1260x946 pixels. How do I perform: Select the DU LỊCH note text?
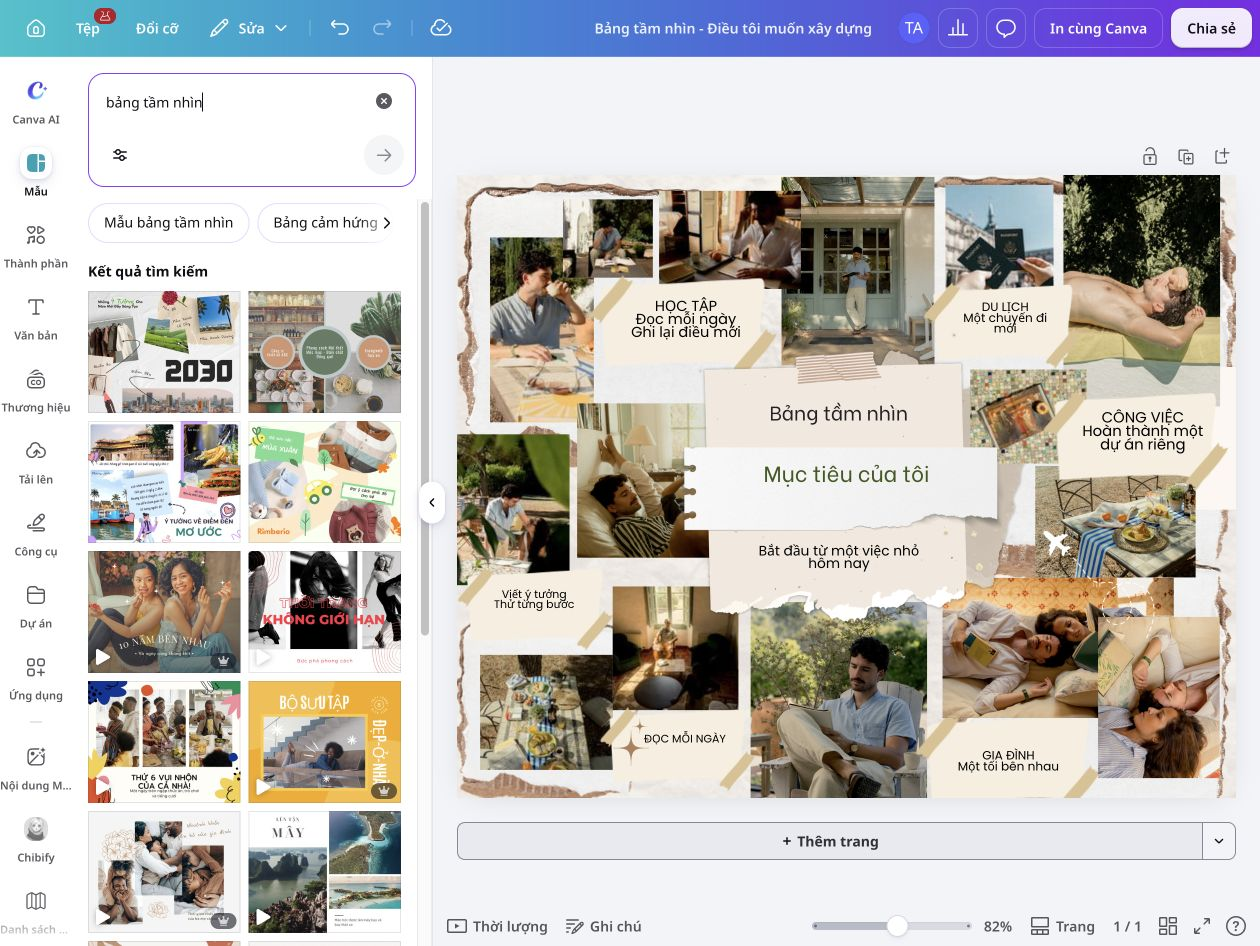point(1005,317)
